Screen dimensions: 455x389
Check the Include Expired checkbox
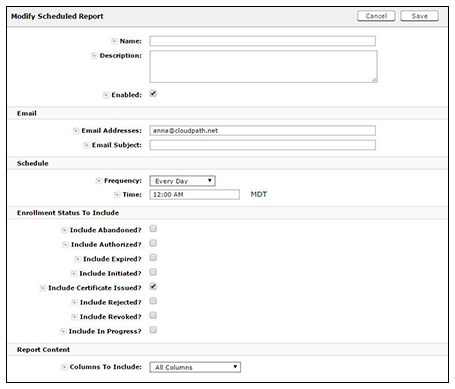[153, 258]
